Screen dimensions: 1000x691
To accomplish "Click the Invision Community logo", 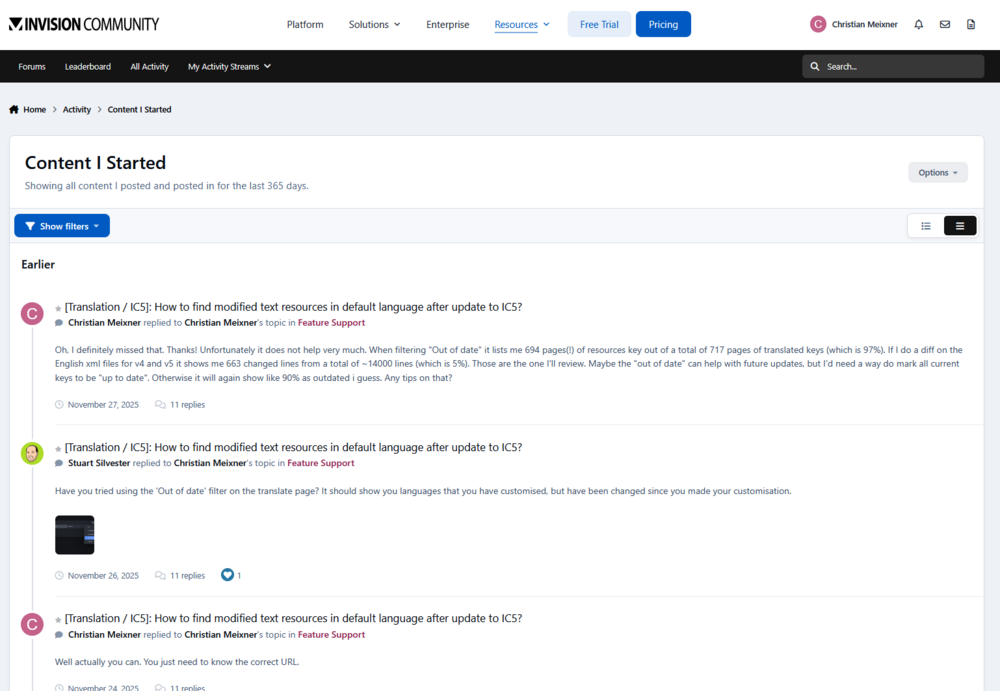I will (84, 24).
